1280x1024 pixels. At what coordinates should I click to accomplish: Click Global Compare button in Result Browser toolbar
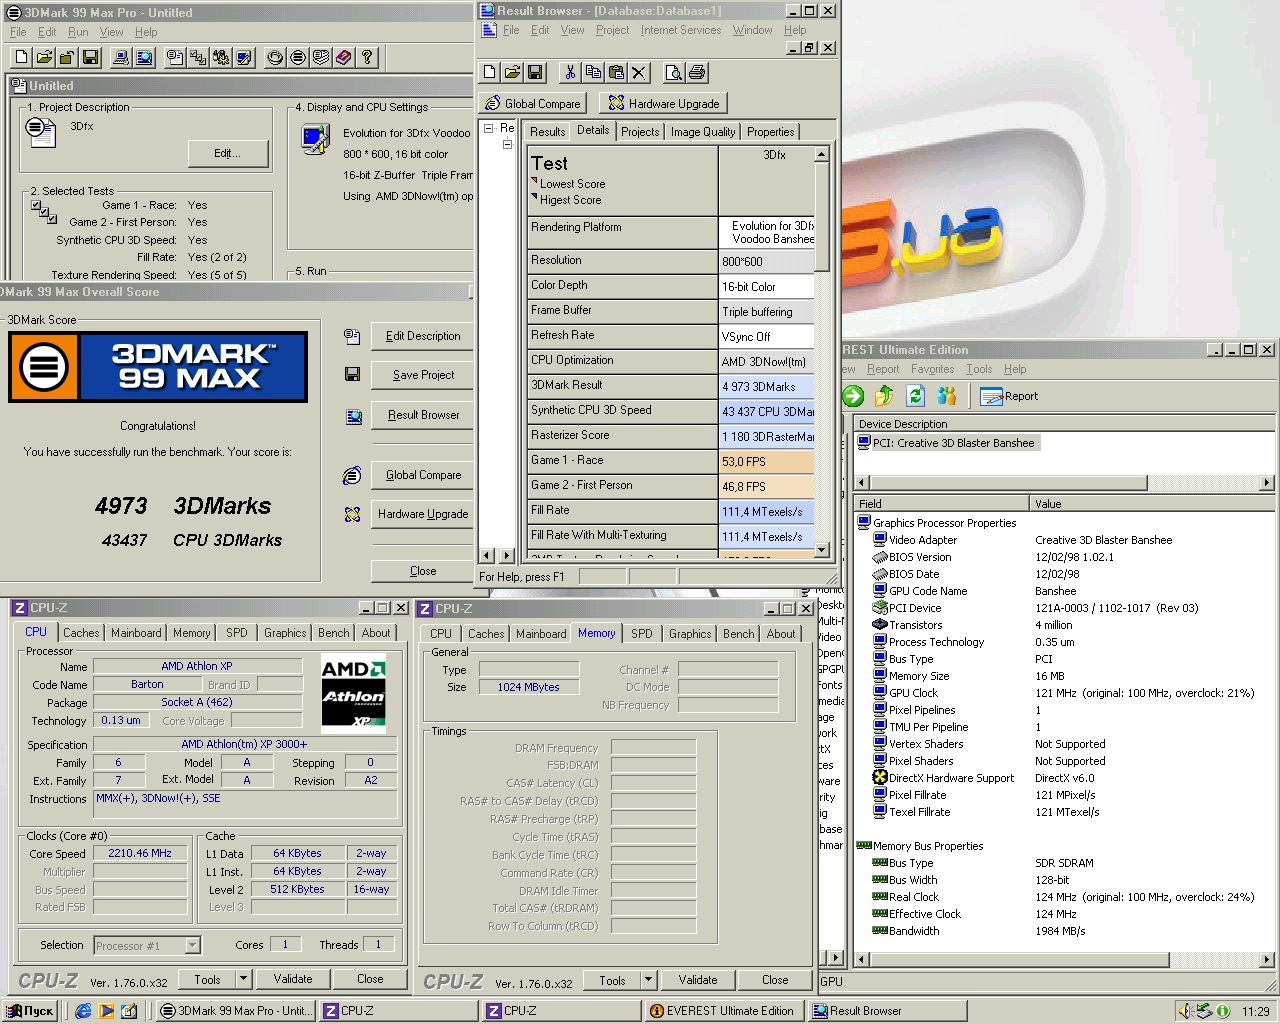click(533, 103)
